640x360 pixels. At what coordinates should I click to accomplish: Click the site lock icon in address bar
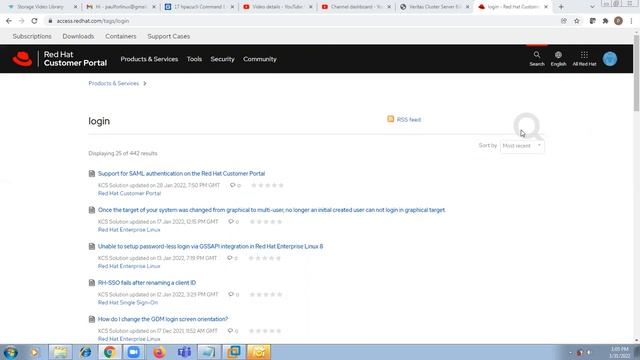pos(50,21)
